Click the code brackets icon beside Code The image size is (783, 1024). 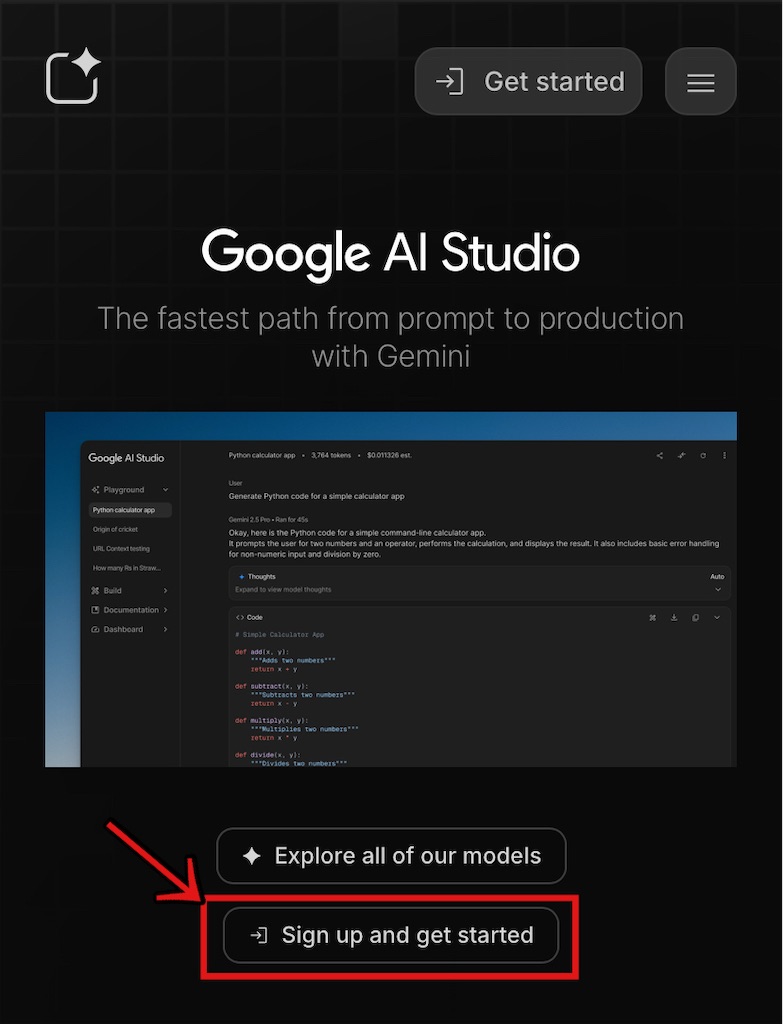(x=240, y=617)
